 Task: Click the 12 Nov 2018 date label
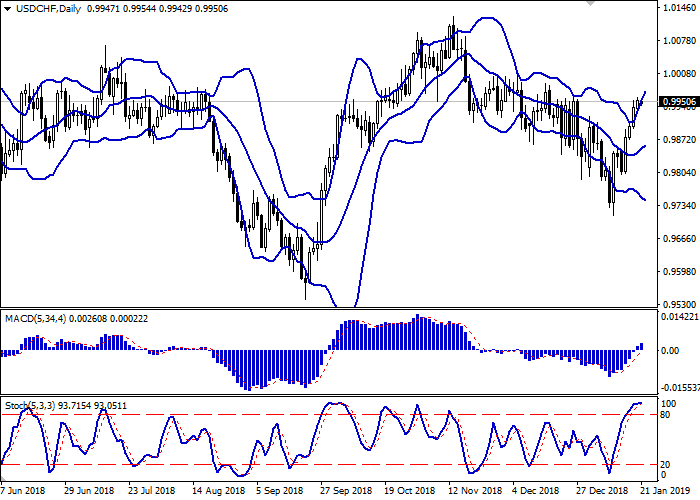(x=475, y=491)
